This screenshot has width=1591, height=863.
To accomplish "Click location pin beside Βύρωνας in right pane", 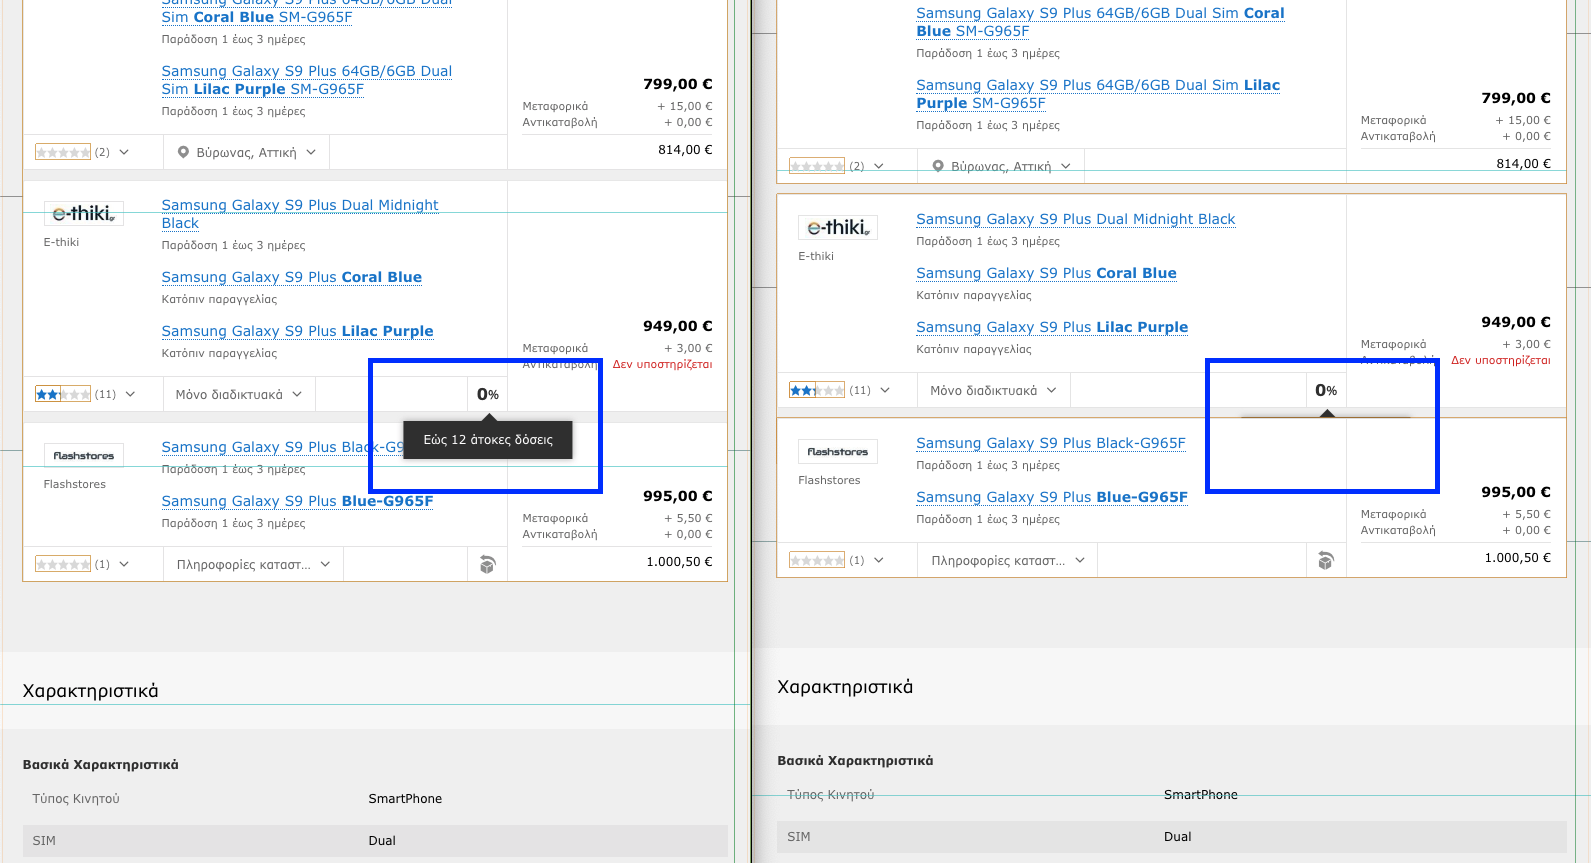I will coord(938,166).
